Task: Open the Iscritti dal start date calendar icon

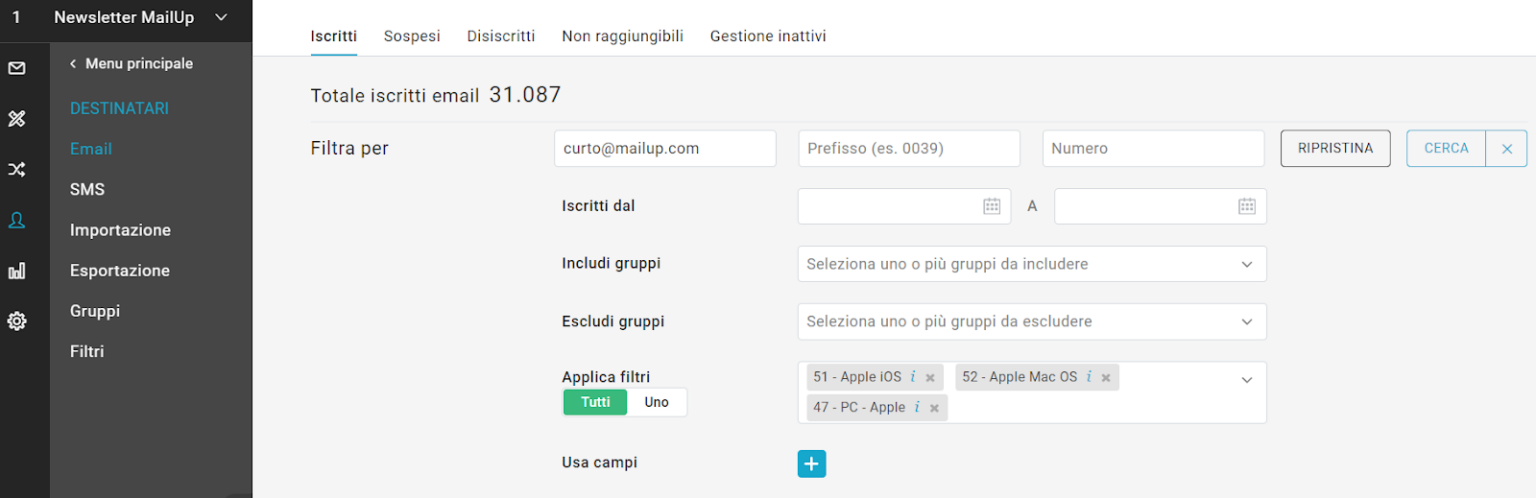Action: coord(991,206)
